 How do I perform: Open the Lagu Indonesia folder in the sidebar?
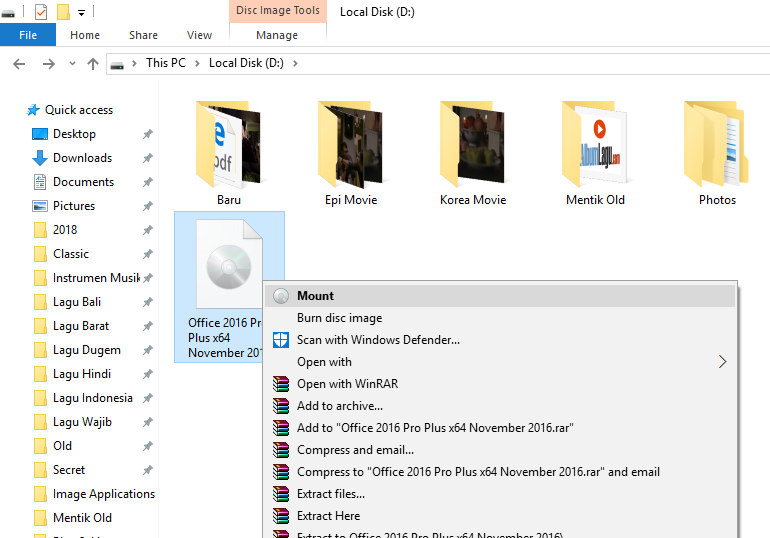pyautogui.click(x=92, y=398)
